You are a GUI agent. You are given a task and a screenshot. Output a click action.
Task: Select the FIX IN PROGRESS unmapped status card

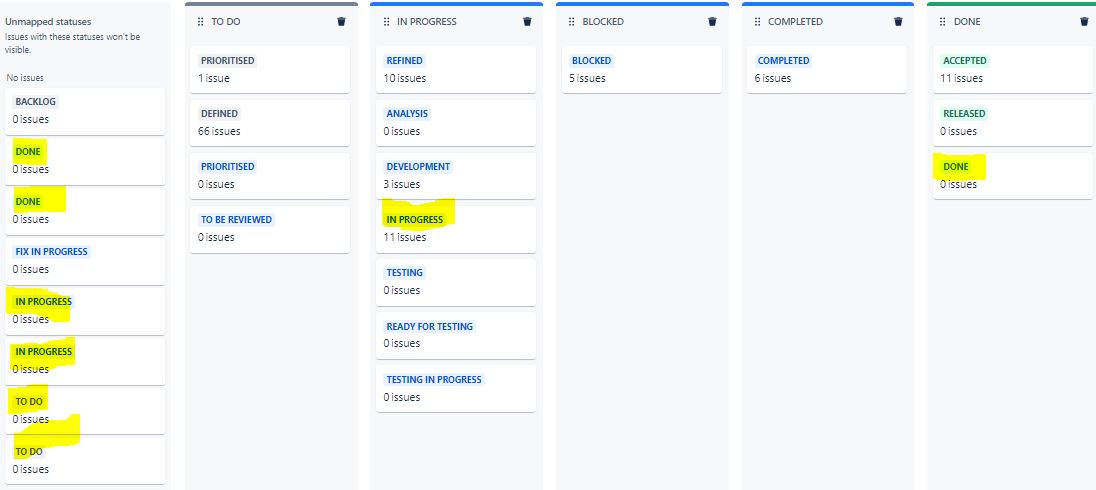(x=85, y=261)
